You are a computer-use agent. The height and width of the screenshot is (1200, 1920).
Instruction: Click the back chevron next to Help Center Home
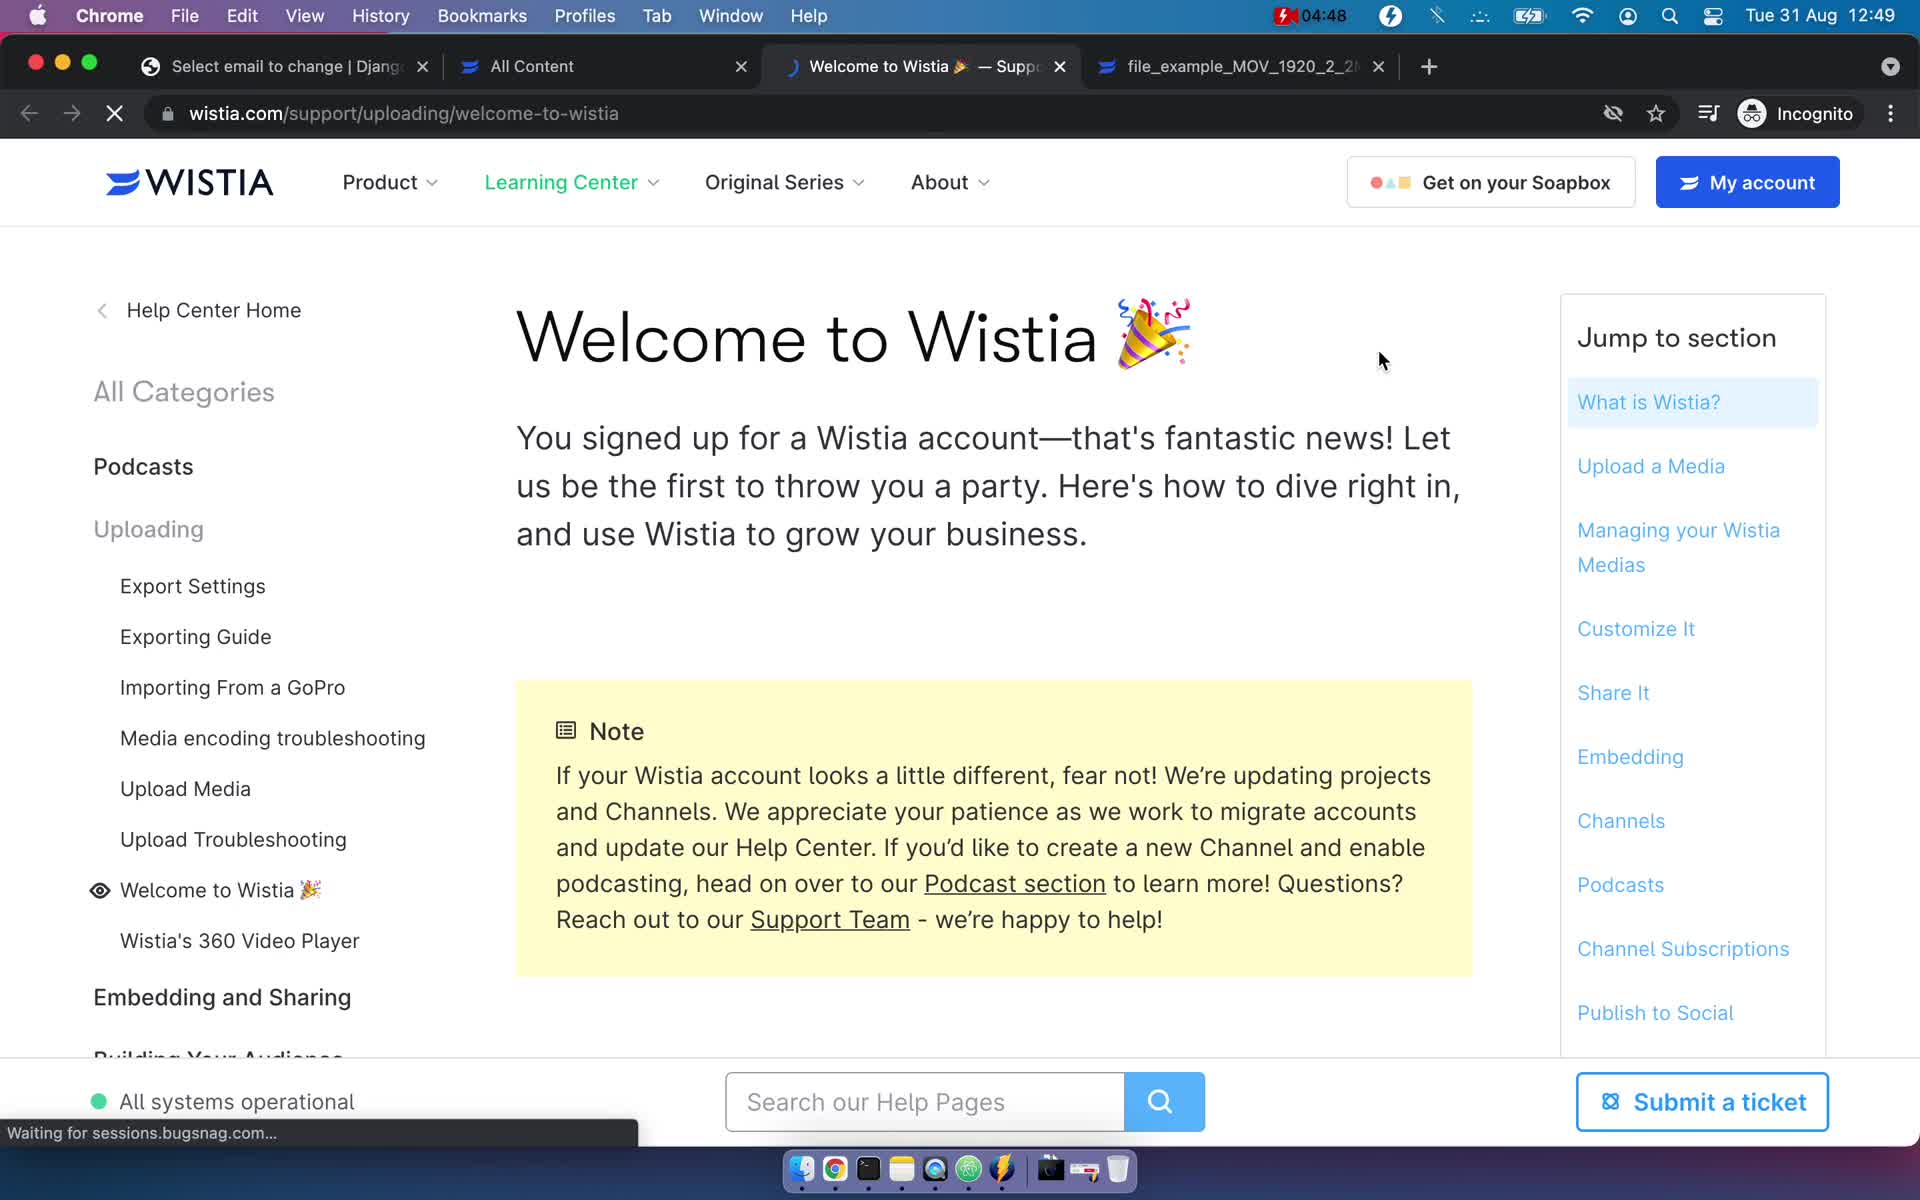[102, 311]
